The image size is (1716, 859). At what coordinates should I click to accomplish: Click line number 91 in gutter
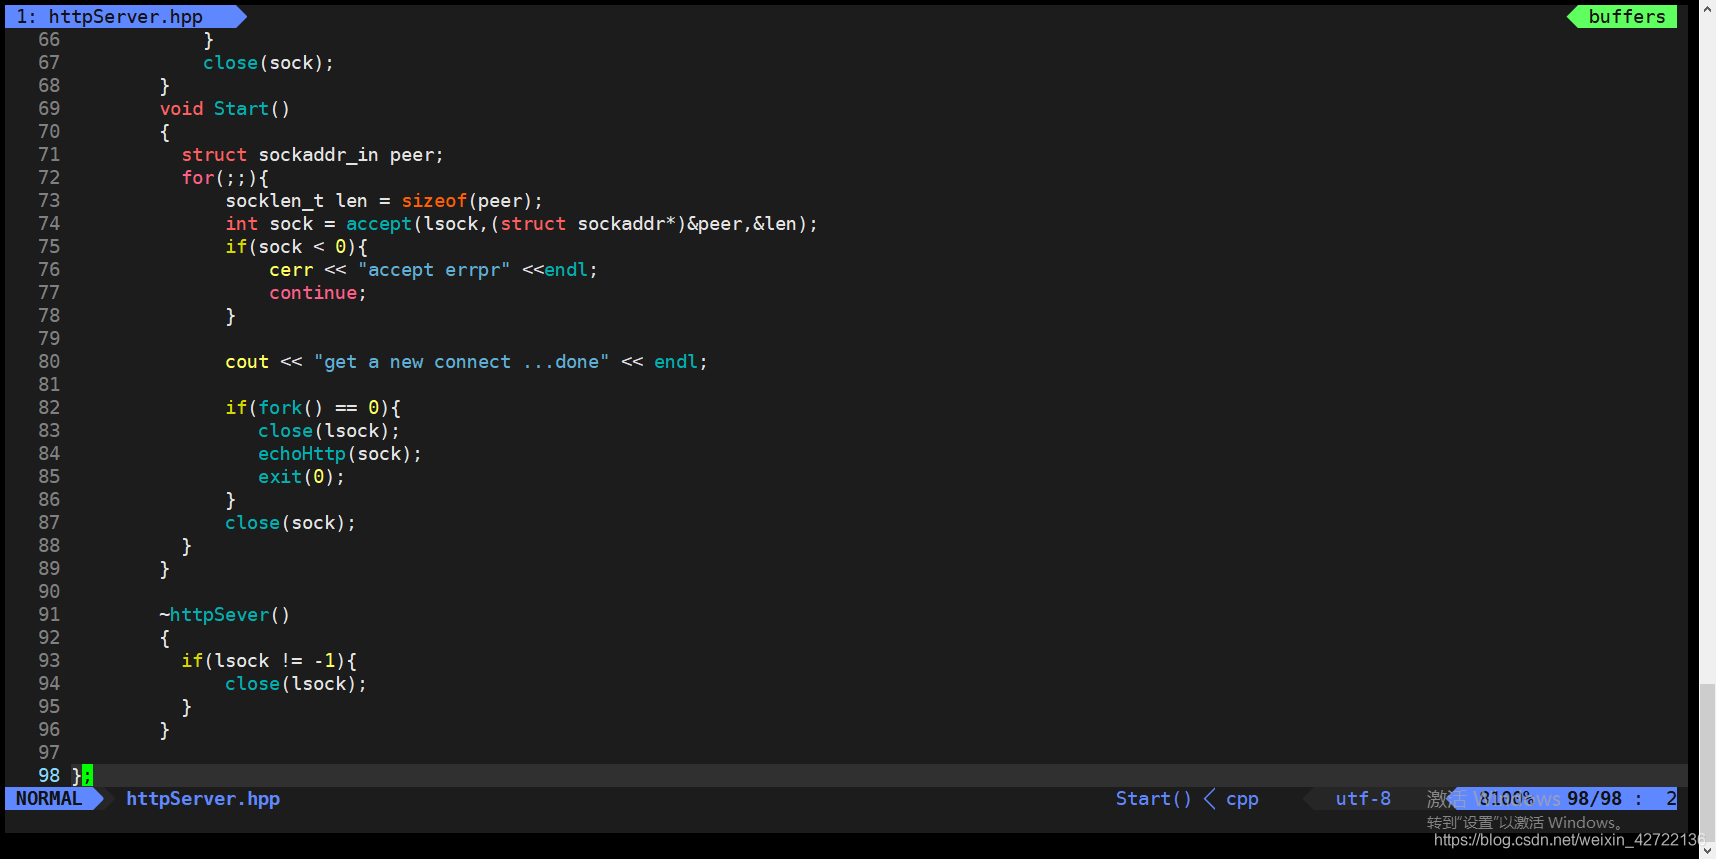[x=49, y=614]
